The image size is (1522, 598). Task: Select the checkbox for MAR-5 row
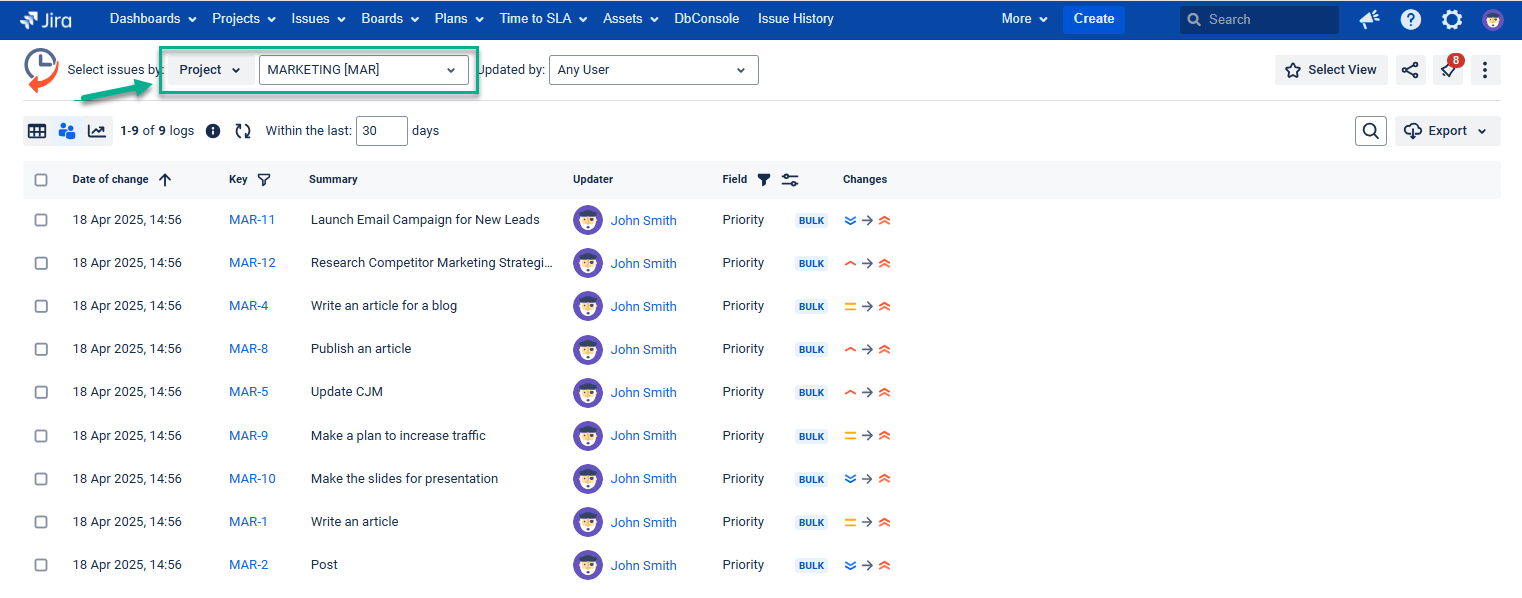41,392
